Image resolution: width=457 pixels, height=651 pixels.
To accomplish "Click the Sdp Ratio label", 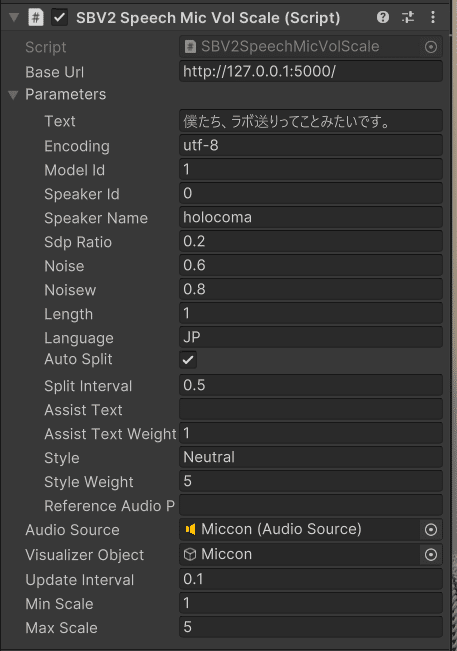I will tap(78, 242).
